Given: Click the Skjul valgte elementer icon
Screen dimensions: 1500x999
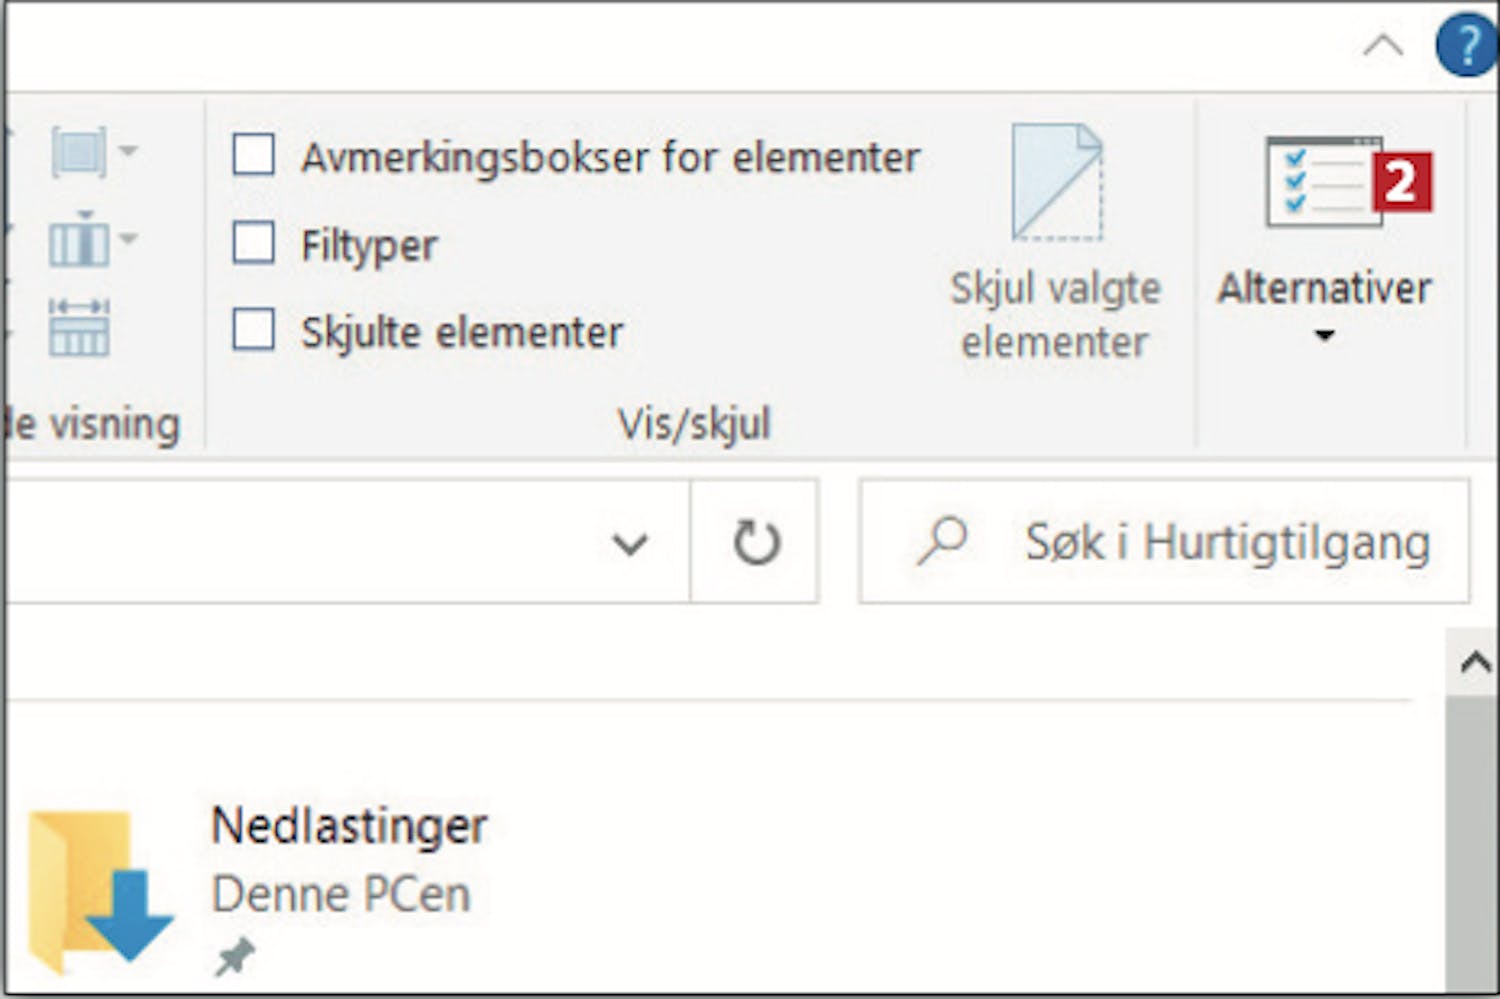Looking at the screenshot, I should pos(1056,182).
